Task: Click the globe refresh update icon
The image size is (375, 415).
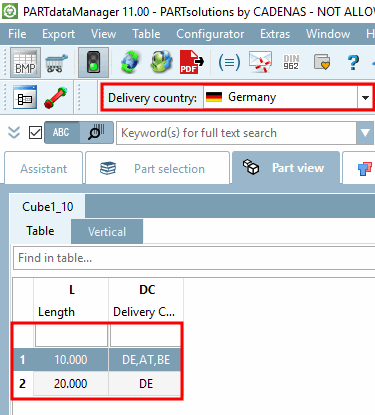Action: (130, 62)
